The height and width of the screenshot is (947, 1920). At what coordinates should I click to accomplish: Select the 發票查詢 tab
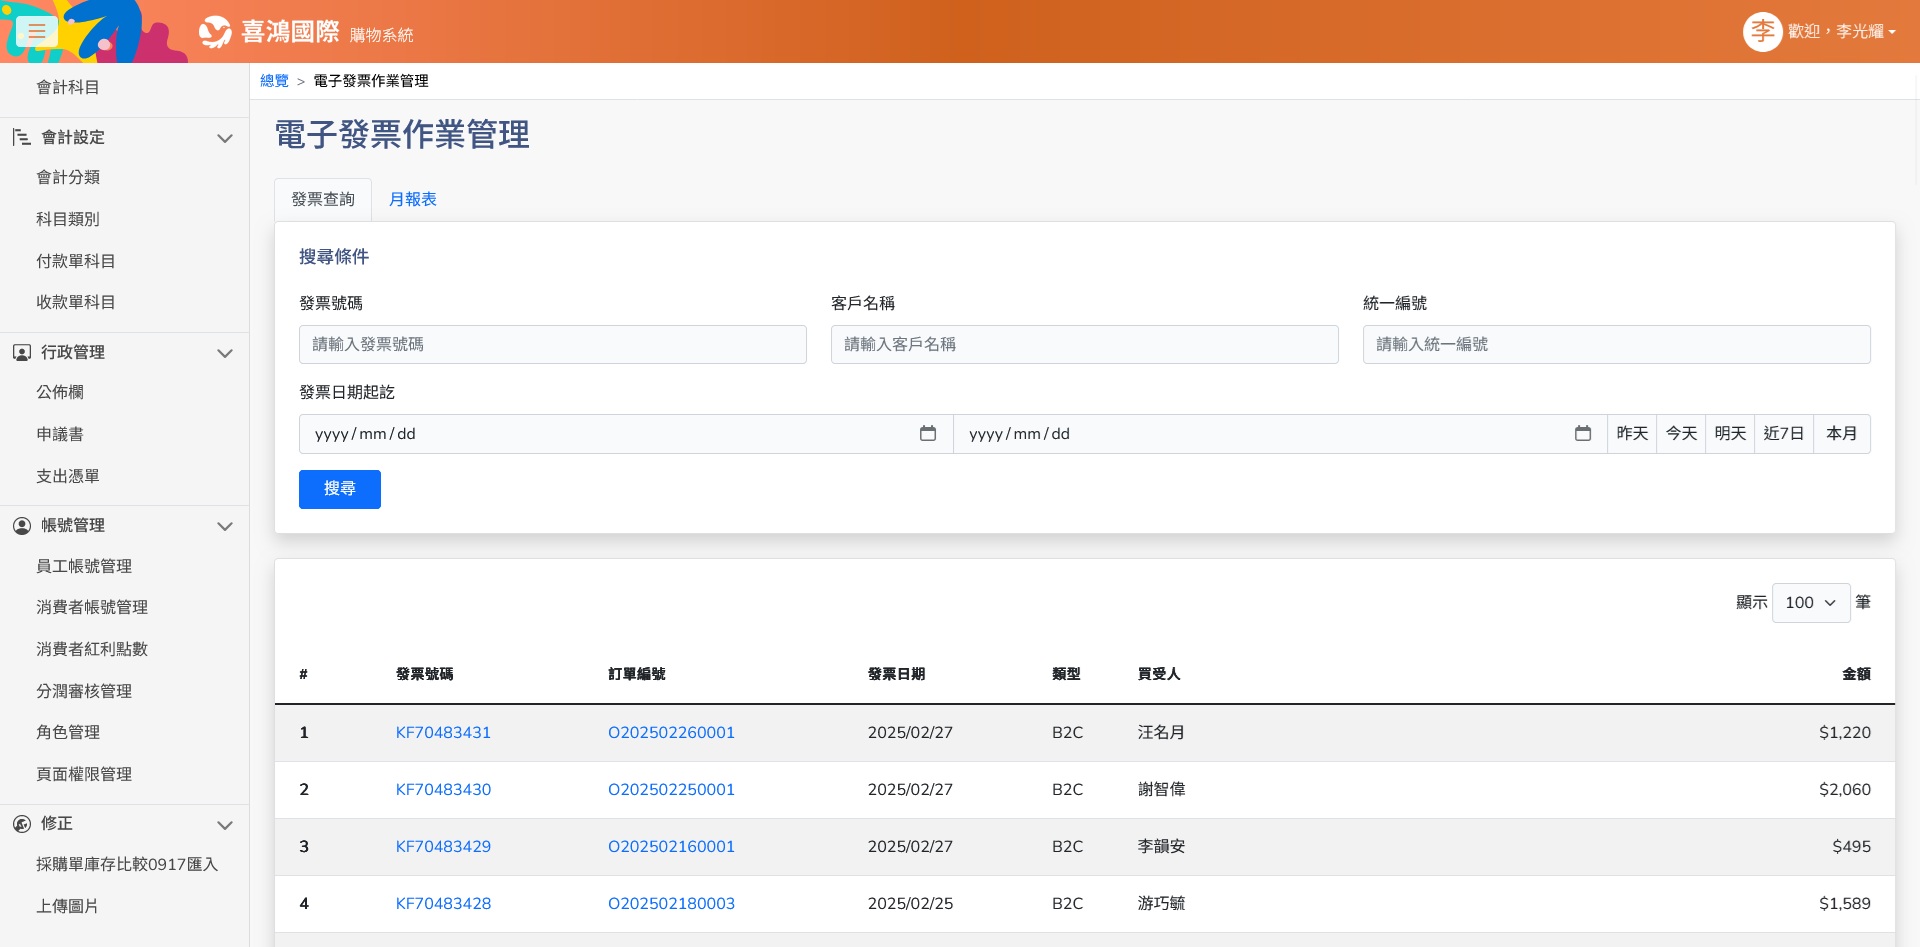point(323,200)
